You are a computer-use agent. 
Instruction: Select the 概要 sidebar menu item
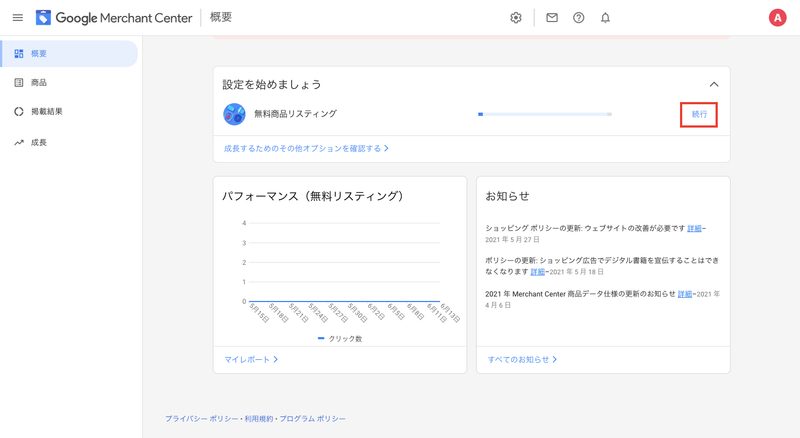pyautogui.click(x=69, y=54)
